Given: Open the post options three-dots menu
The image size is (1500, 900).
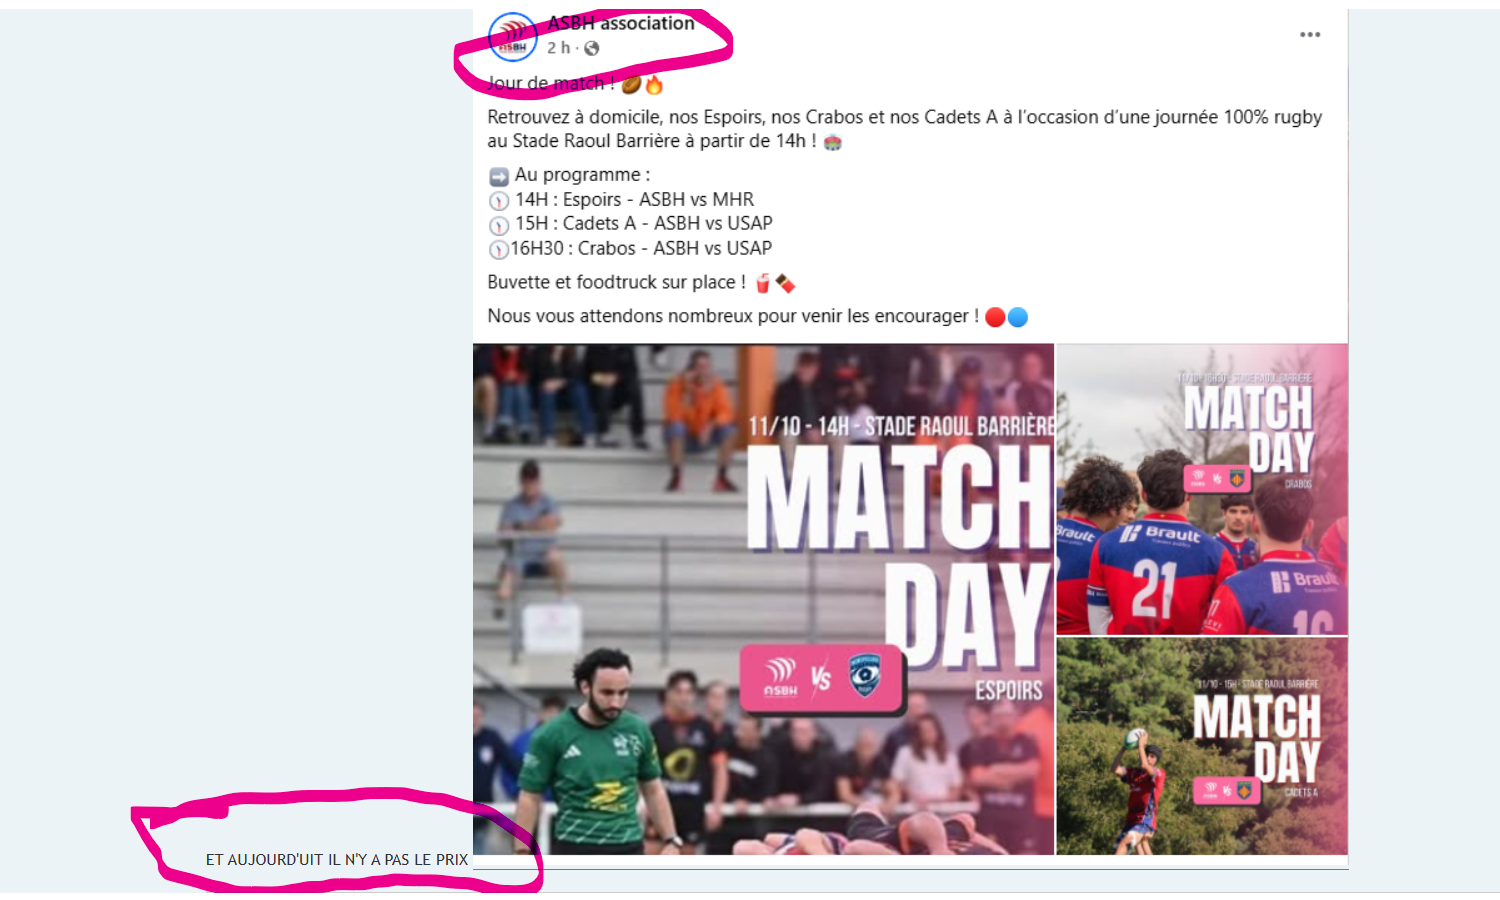Looking at the screenshot, I should (x=1310, y=35).
